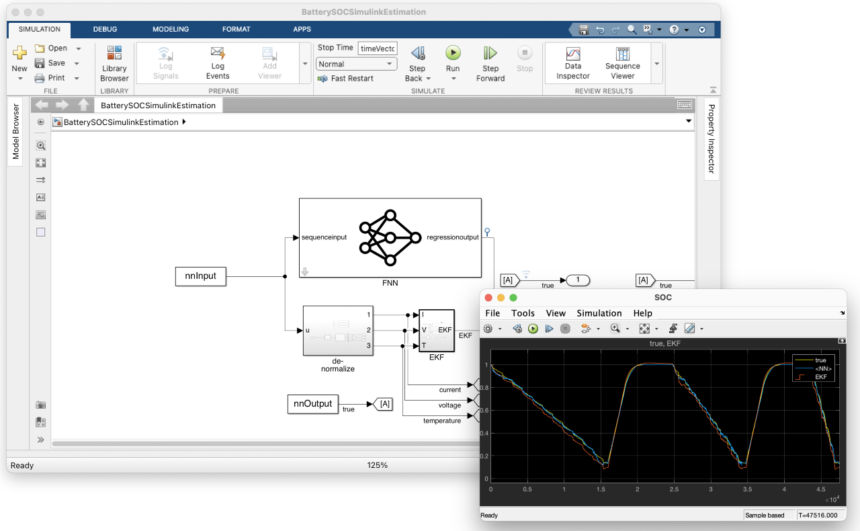Open the Normal simulation mode dropdown
This screenshot has width=860, height=531.
coord(356,64)
